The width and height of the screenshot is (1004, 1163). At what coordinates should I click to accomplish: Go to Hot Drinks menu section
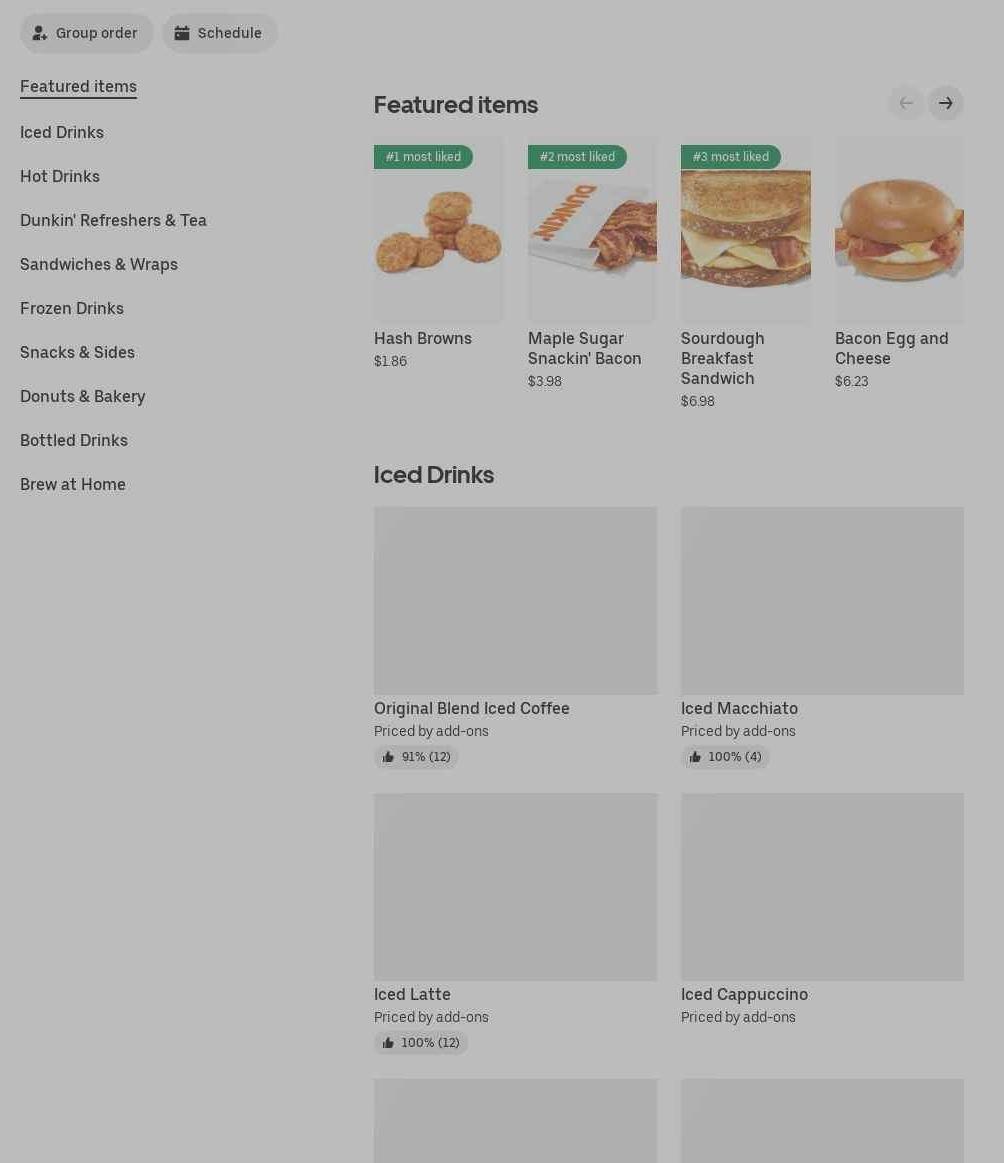[x=59, y=176]
